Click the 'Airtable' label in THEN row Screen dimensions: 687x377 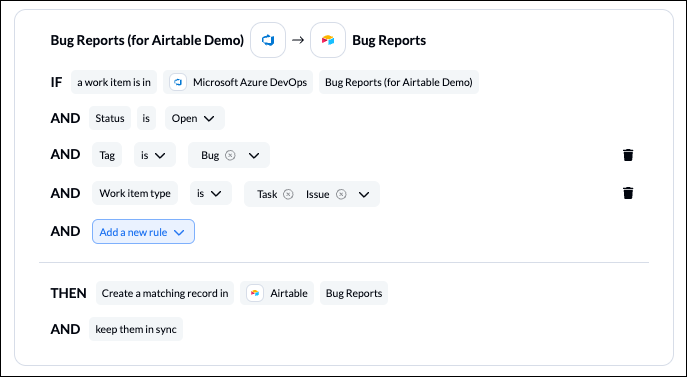click(289, 293)
